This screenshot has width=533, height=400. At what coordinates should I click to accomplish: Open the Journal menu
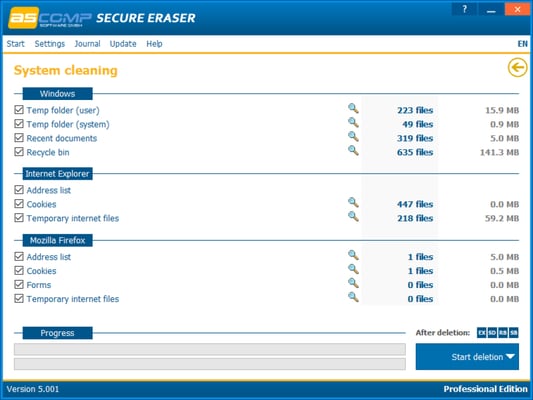click(87, 44)
